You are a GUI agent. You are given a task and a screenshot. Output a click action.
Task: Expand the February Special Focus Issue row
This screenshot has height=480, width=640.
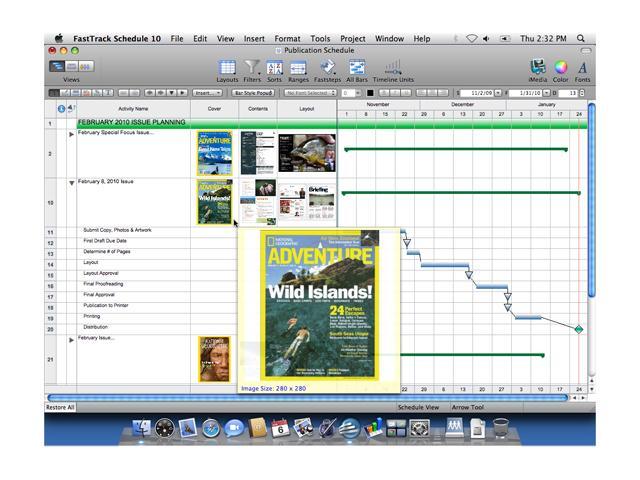pos(71,134)
